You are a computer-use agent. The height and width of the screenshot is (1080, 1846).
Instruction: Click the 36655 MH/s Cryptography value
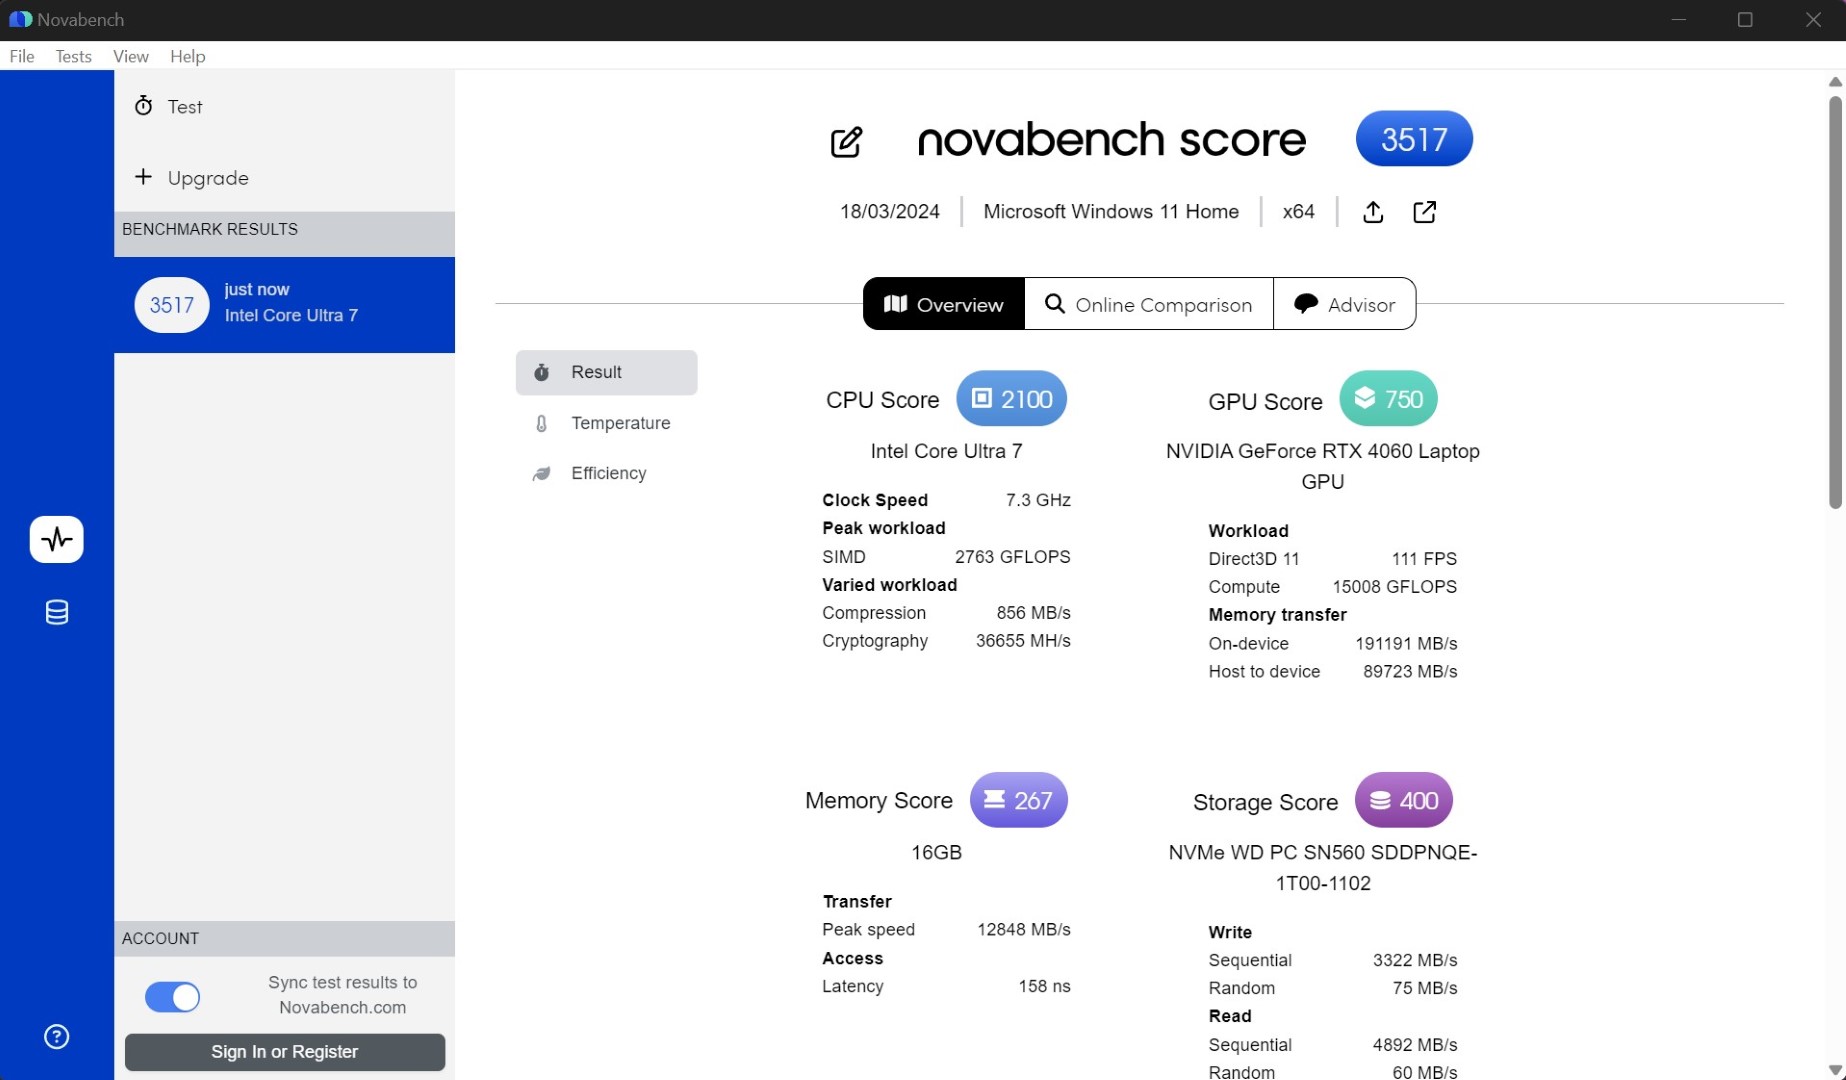(x=1023, y=641)
